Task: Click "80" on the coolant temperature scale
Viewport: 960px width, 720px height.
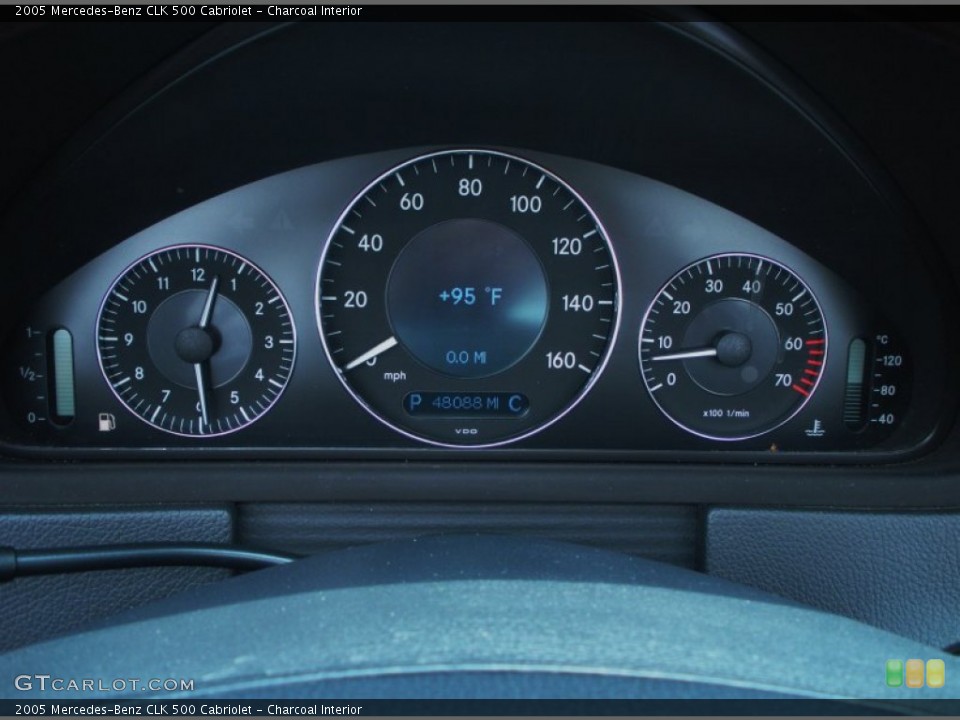Action: coord(888,390)
